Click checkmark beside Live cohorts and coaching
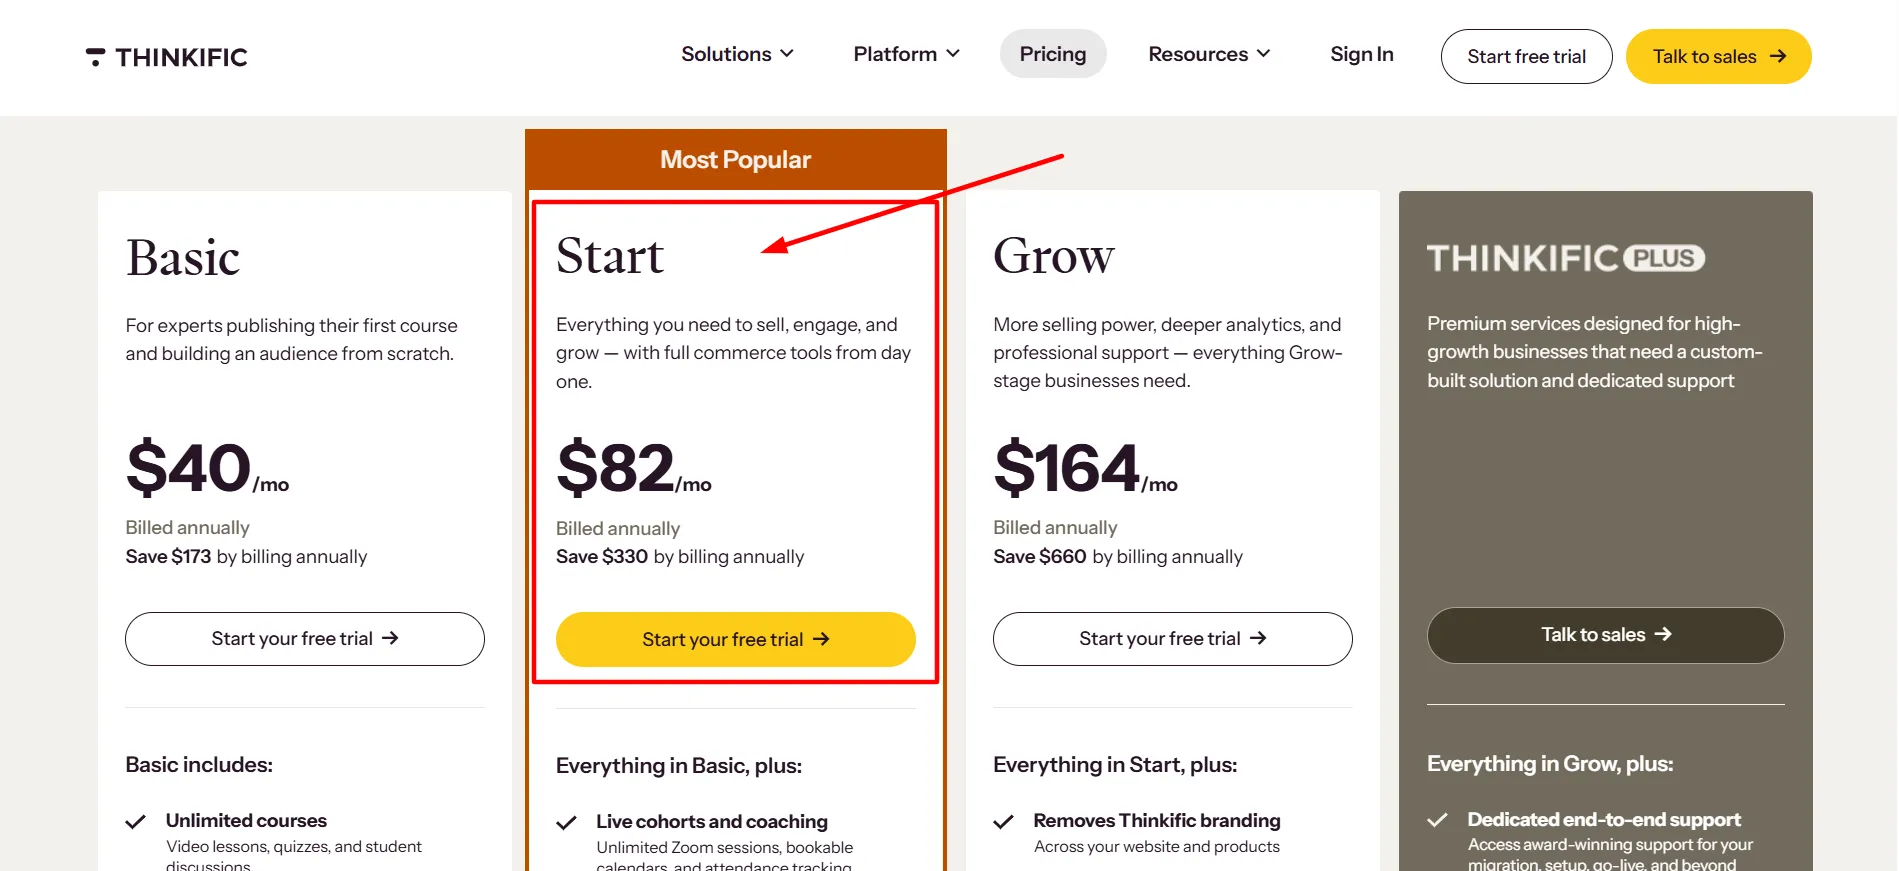The height and width of the screenshot is (871, 1899). (567, 823)
